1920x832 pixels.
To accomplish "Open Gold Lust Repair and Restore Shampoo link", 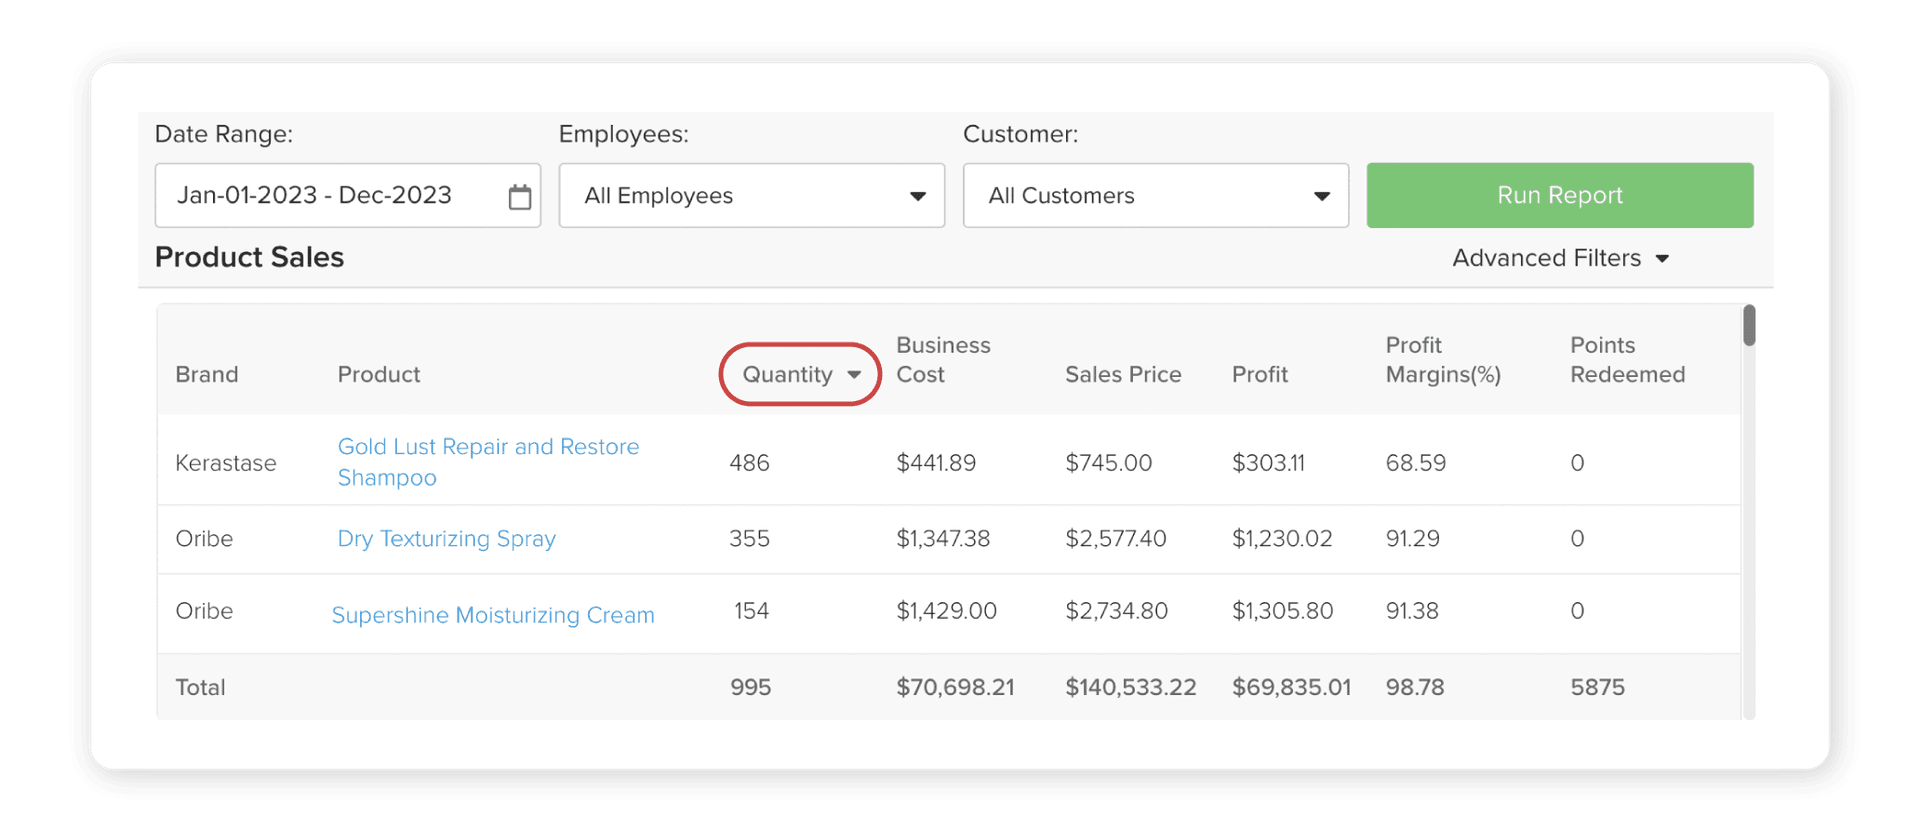I will [488, 461].
